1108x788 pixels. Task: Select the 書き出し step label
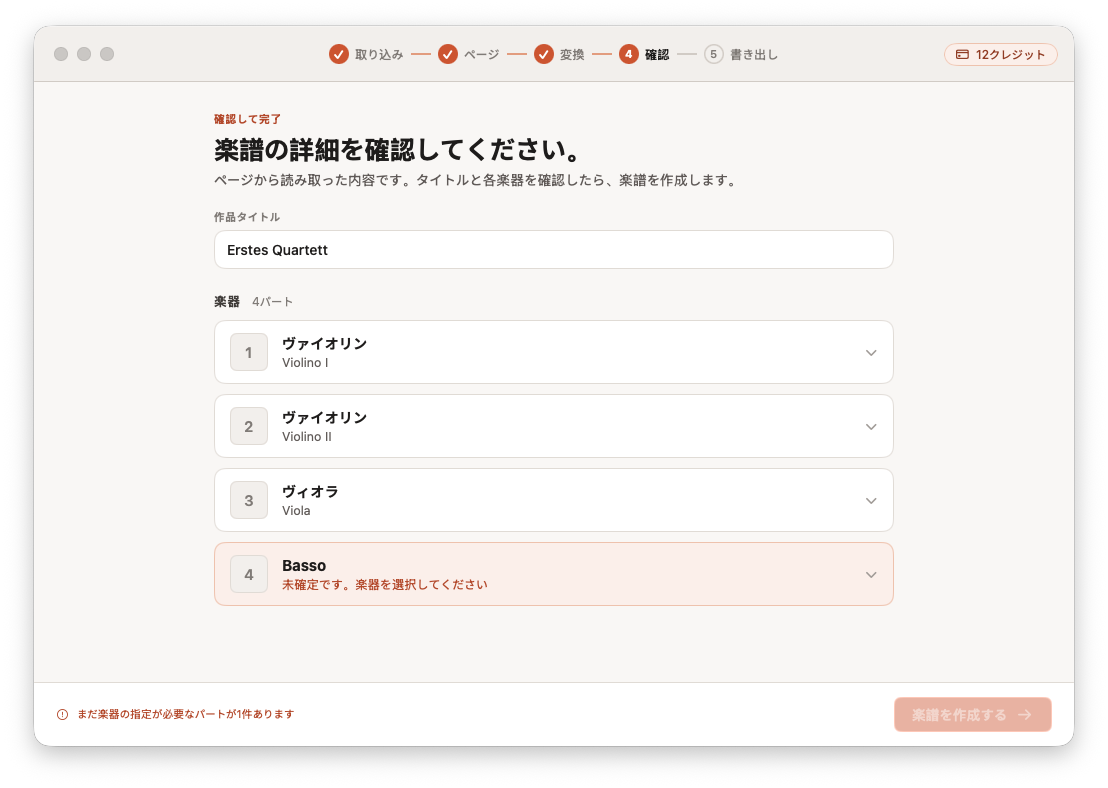point(753,54)
